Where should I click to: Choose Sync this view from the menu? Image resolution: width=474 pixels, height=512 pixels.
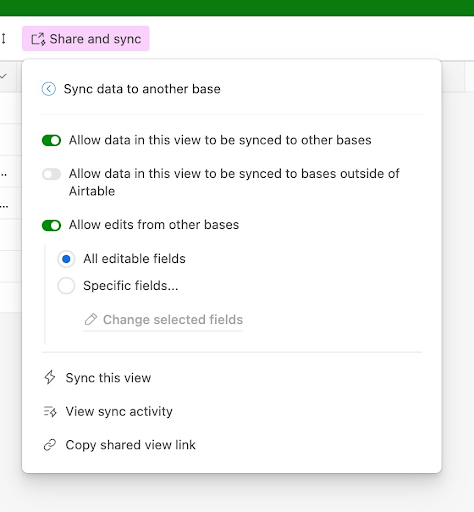click(x=108, y=378)
